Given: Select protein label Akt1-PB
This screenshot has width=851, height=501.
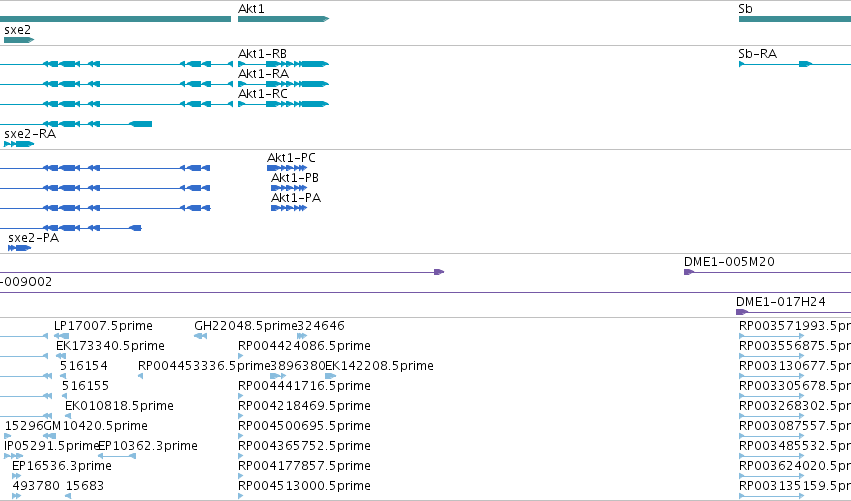Looking at the screenshot, I should coord(295,178).
